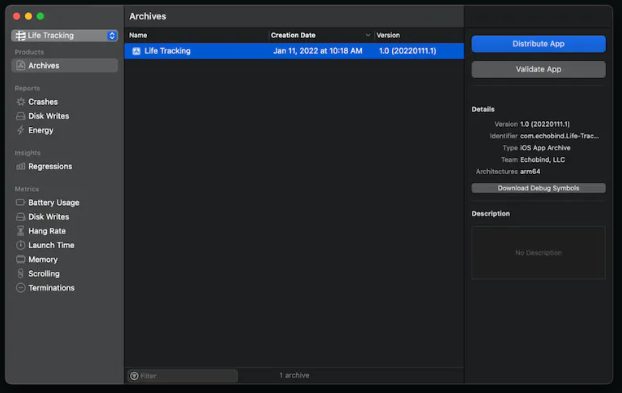This screenshot has width=622, height=393.
Task: Click the Reports Disk Writes icon
Action: (20, 116)
